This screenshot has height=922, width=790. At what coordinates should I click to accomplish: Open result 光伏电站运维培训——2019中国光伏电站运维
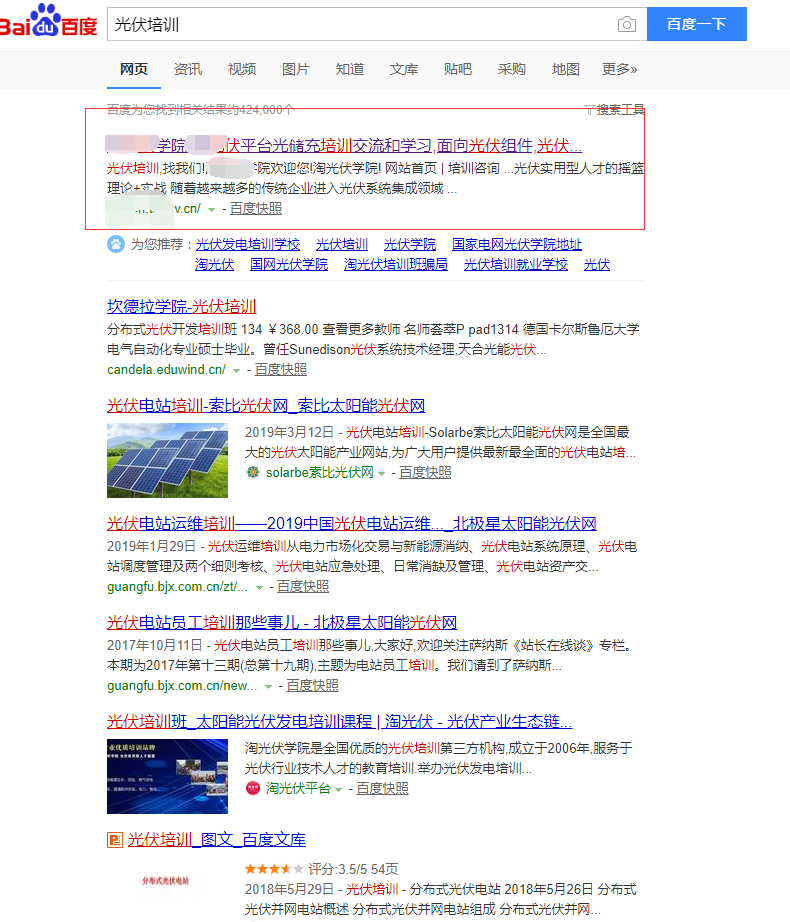click(x=352, y=523)
